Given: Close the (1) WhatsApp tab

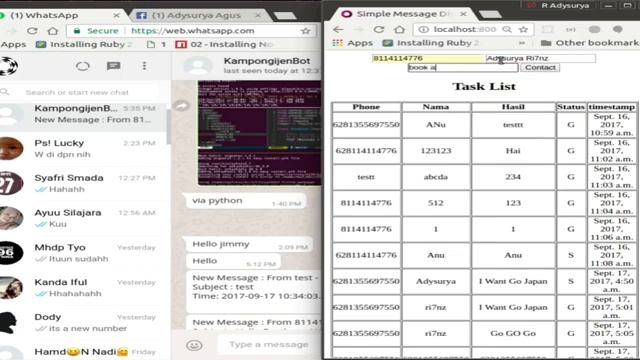Looking at the screenshot, I should [116, 16].
